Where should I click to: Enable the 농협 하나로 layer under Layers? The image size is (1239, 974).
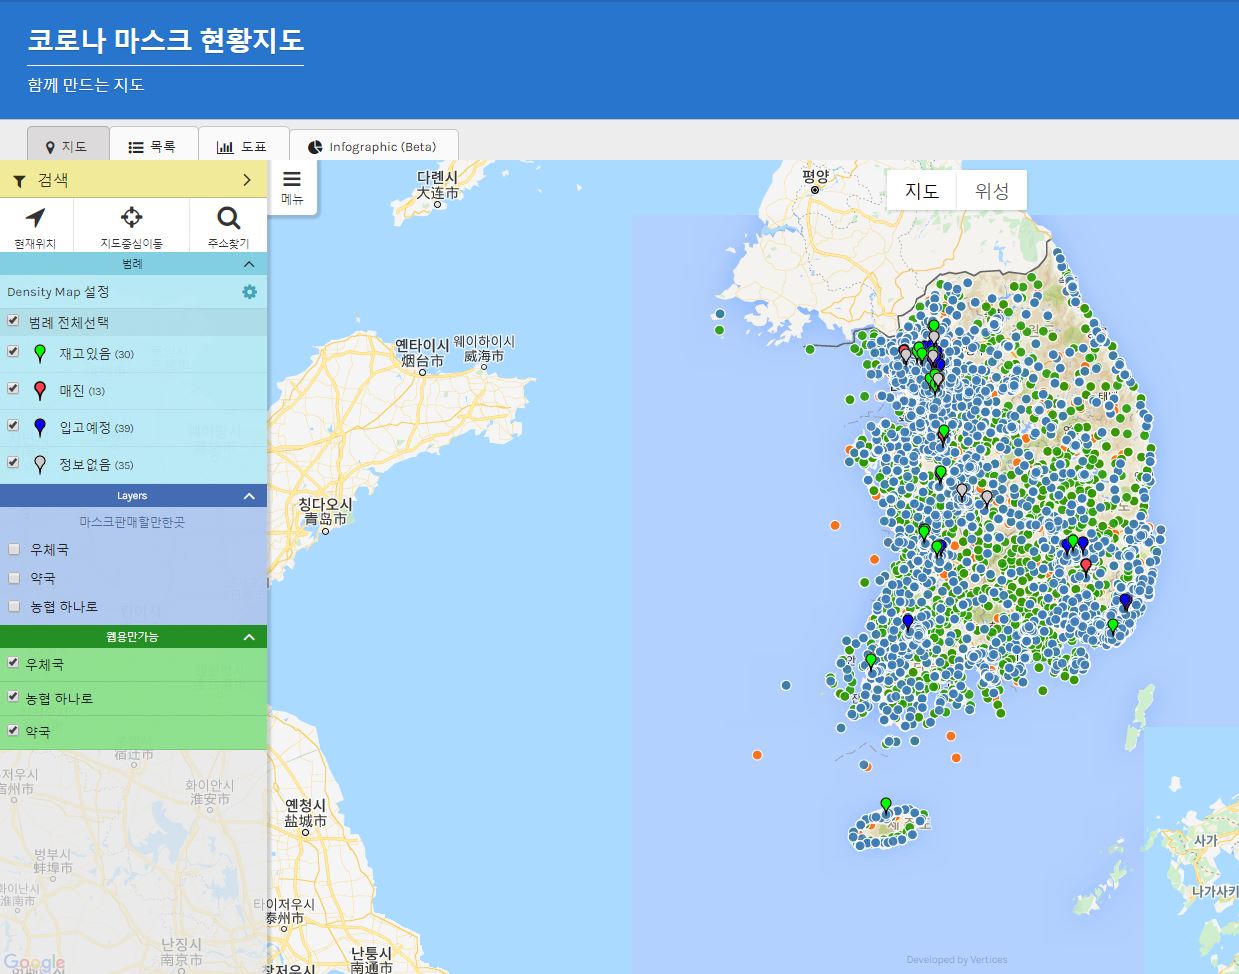[14, 606]
